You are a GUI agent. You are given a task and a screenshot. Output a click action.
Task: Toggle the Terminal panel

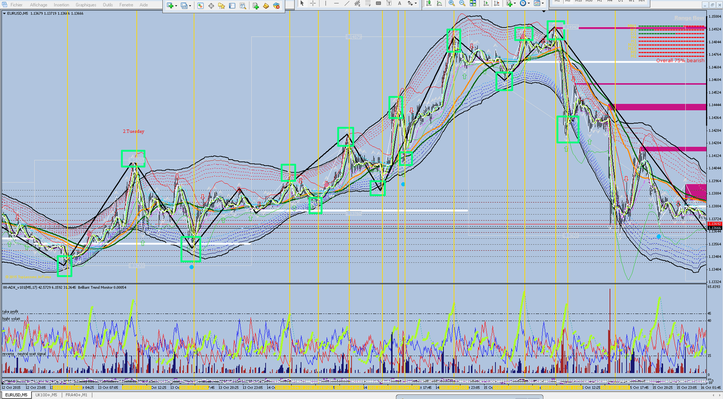point(232,6)
